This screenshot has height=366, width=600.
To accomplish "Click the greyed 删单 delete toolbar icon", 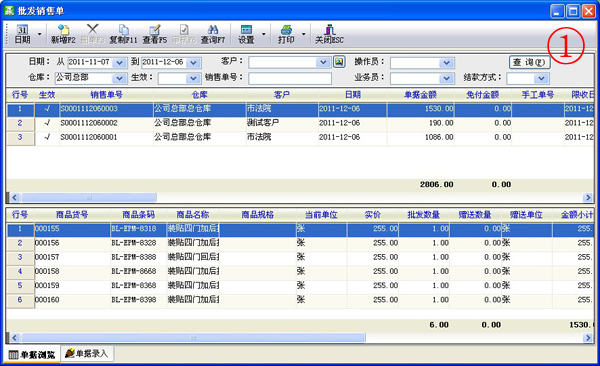I will 92,34.
